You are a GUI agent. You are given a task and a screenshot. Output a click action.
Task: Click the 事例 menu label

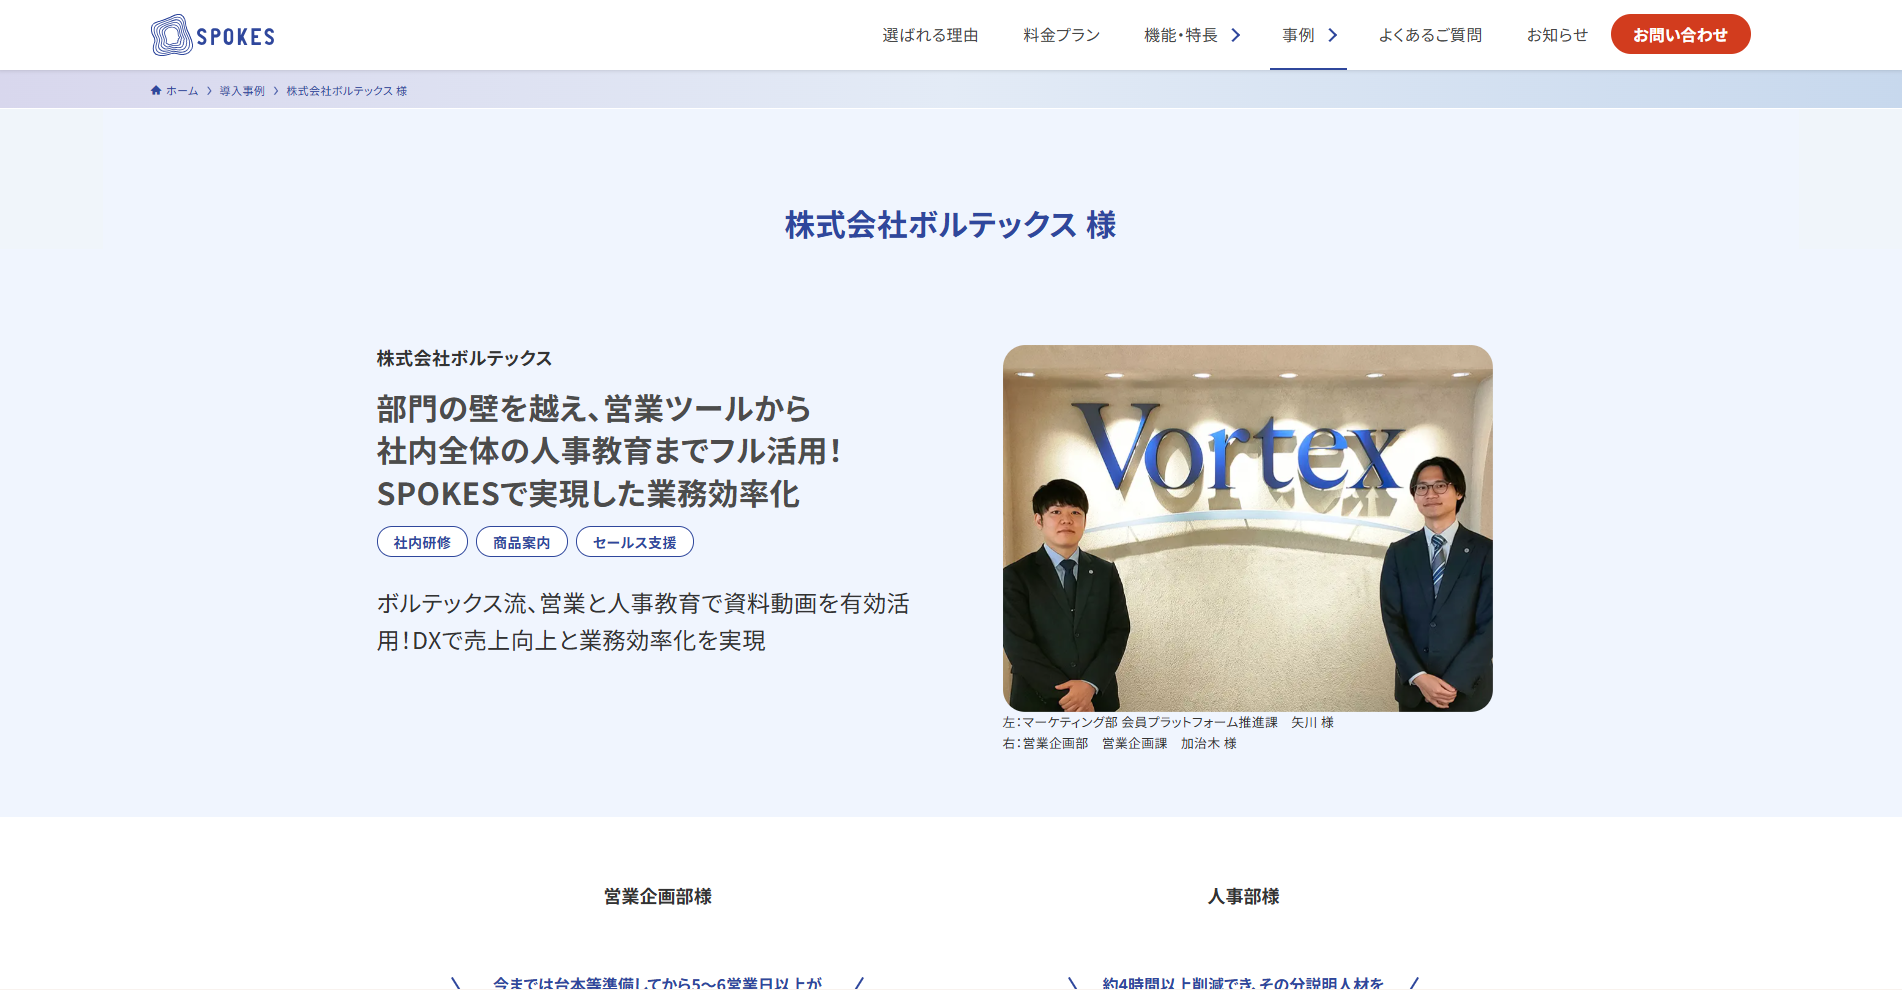click(x=1298, y=35)
